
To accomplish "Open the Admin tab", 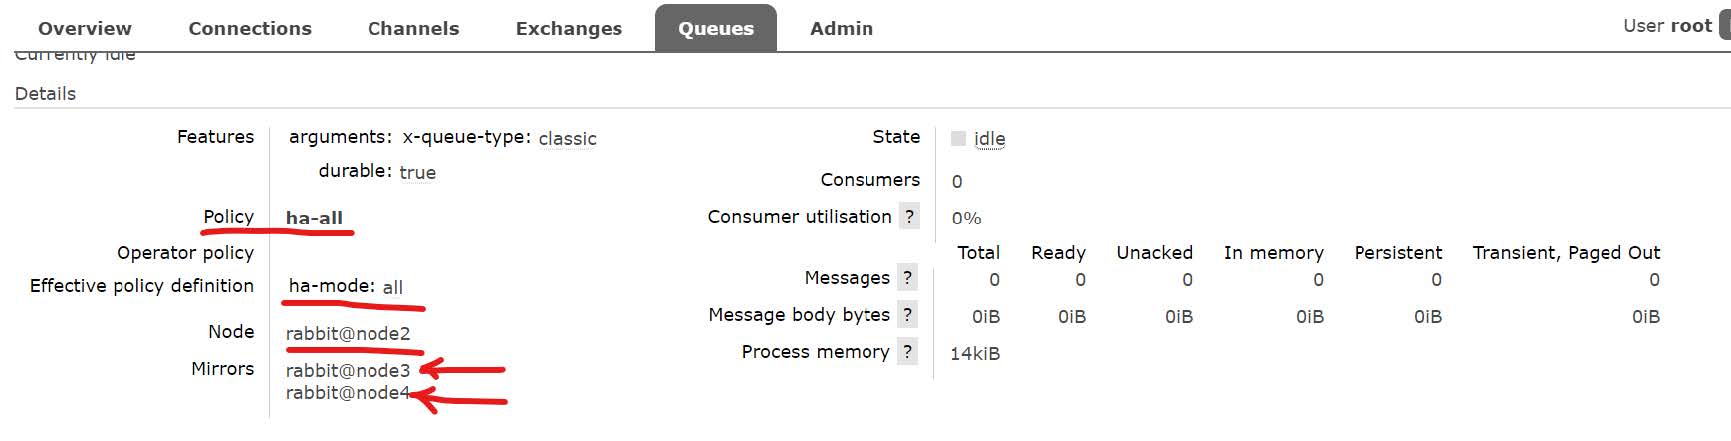I will (x=841, y=29).
